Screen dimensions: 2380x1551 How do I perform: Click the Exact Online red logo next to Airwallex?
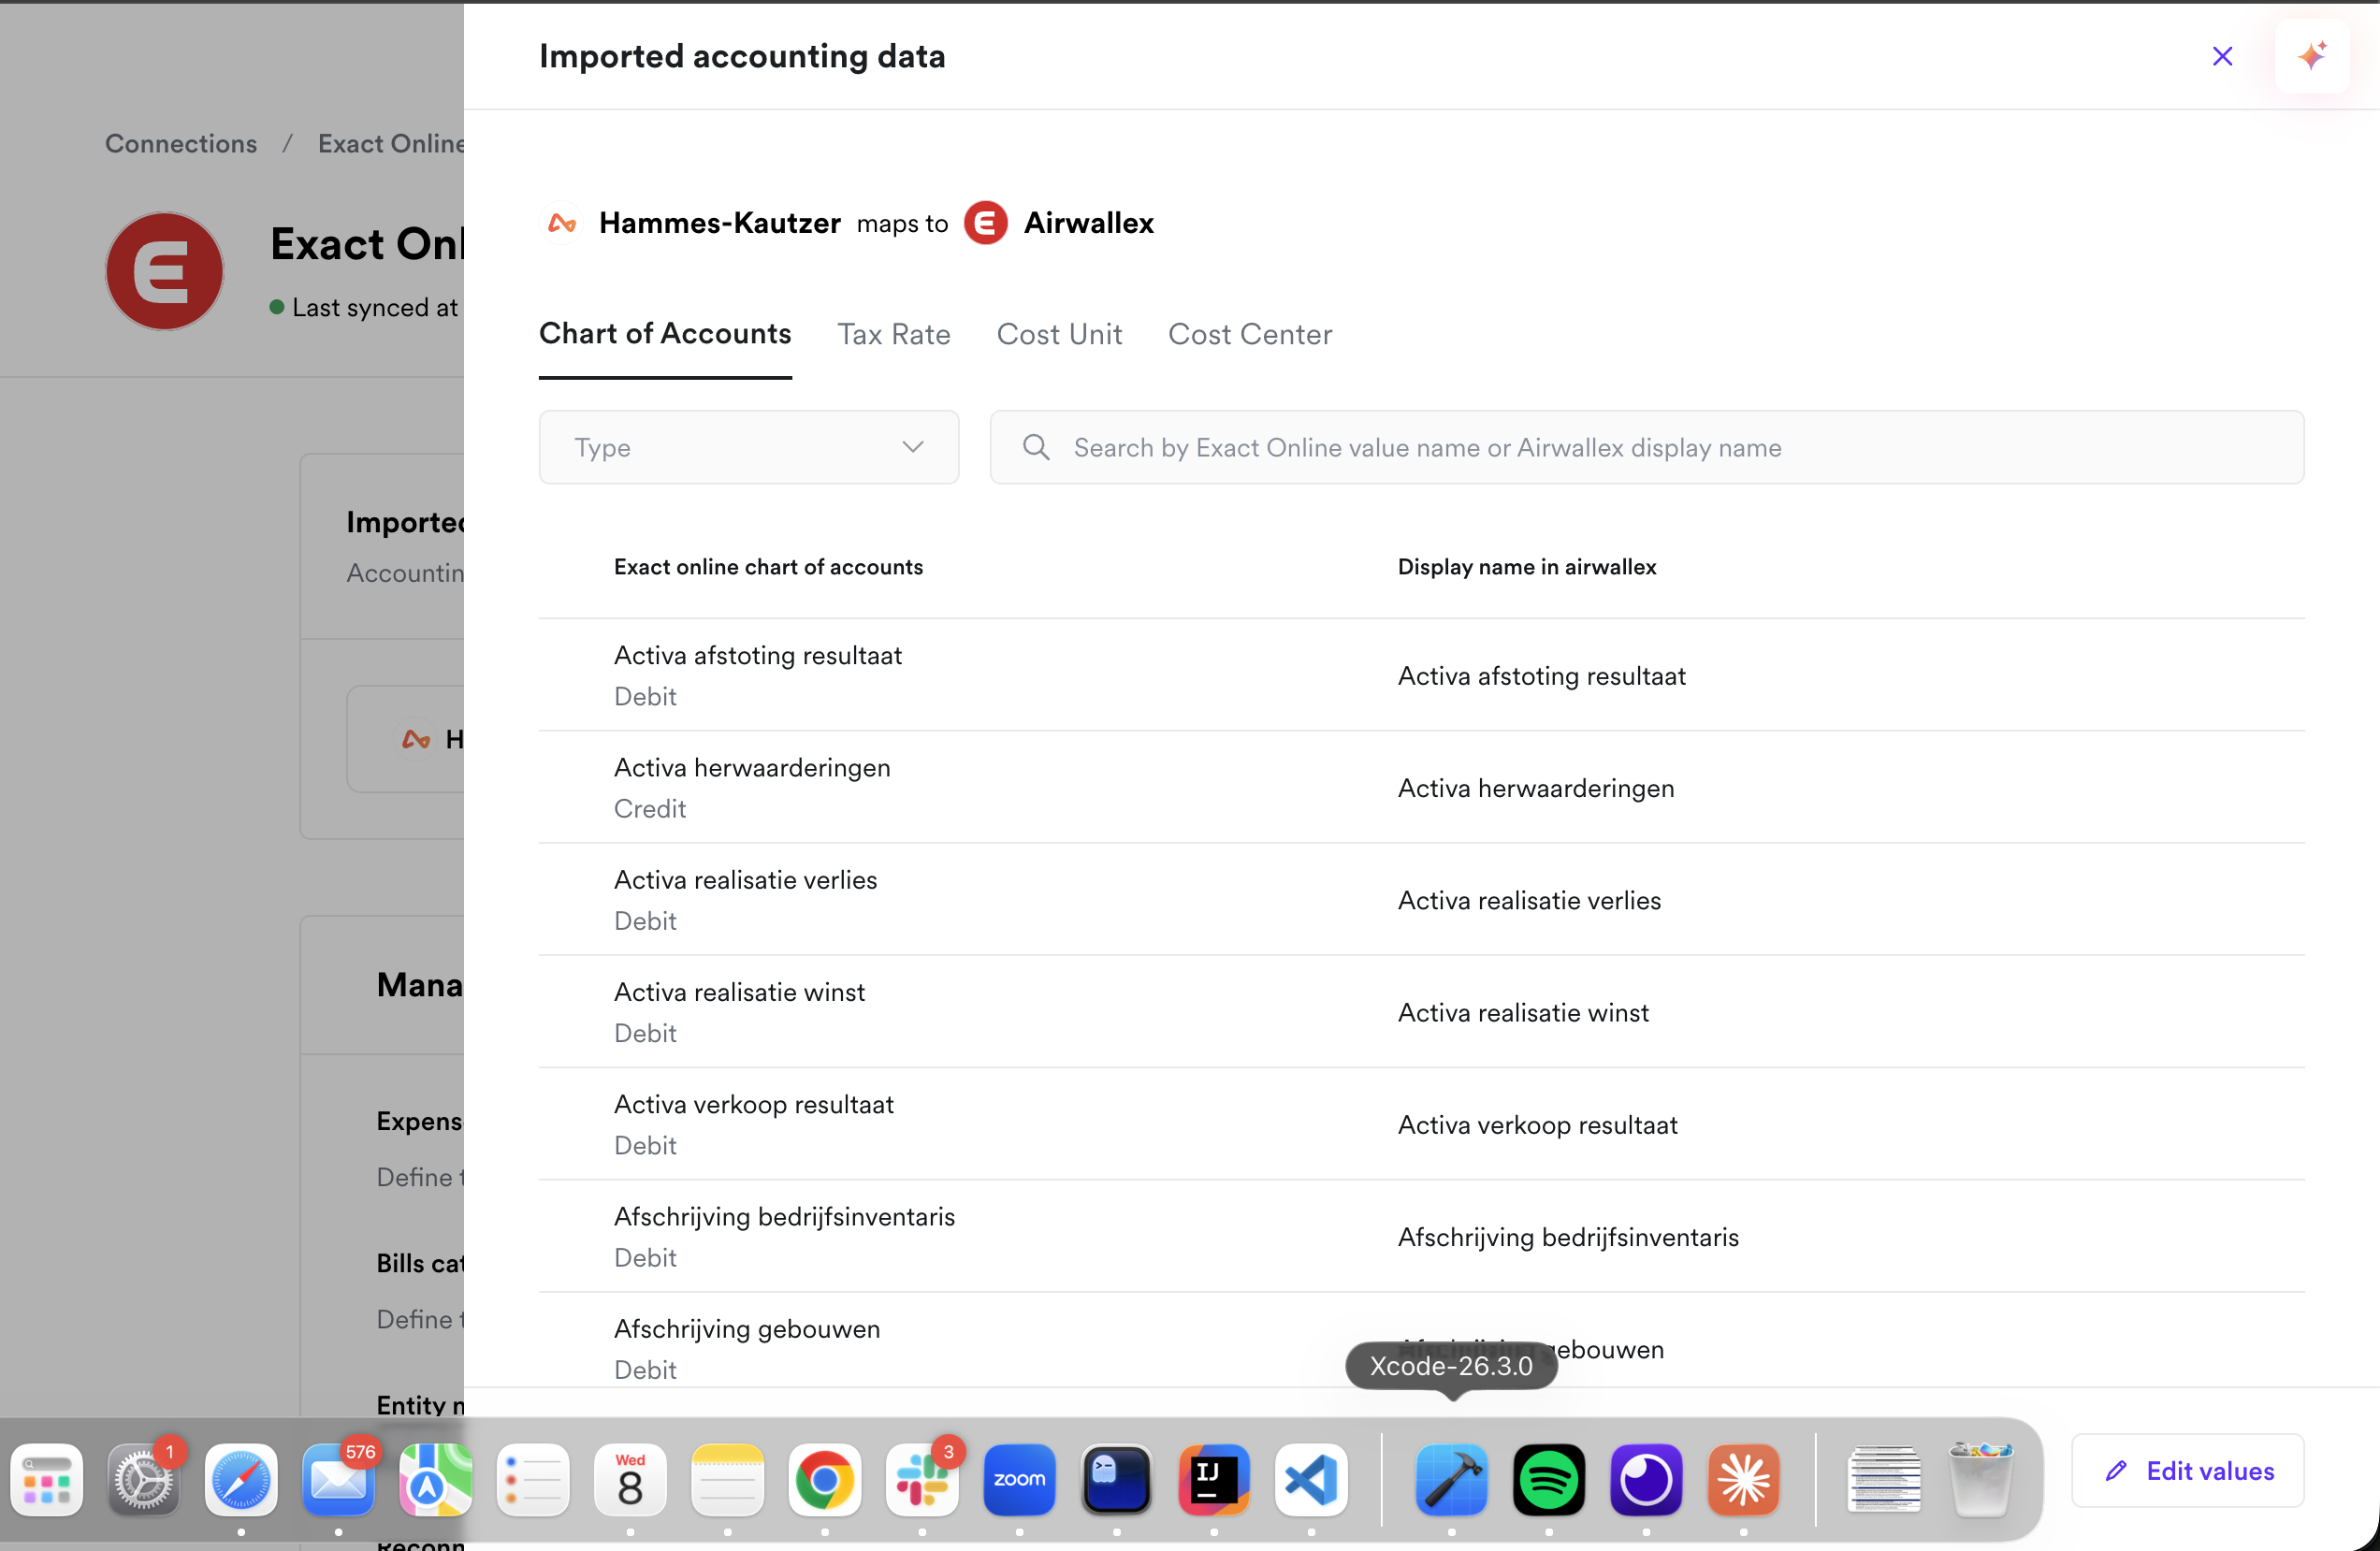tap(985, 223)
